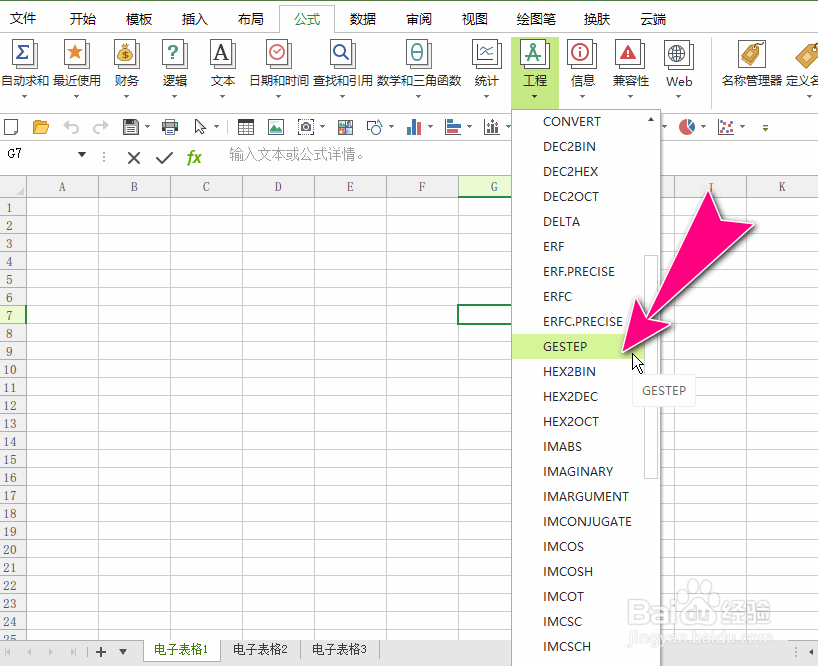Click the screenshot camera icon
Screen dimensions: 818x666
[306, 127]
